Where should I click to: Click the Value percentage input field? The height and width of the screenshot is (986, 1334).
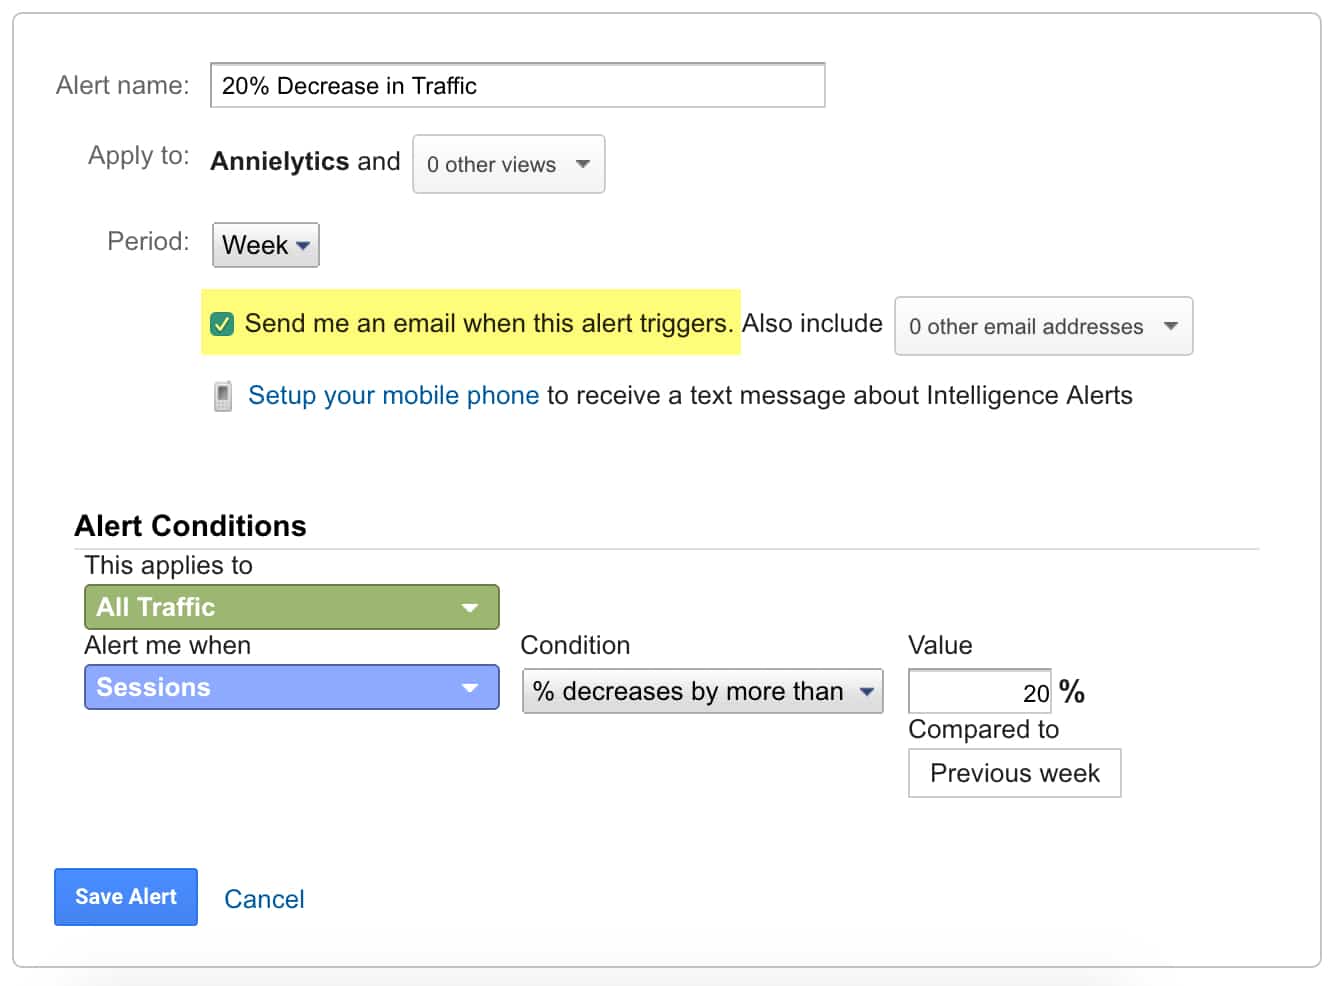(x=980, y=691)
